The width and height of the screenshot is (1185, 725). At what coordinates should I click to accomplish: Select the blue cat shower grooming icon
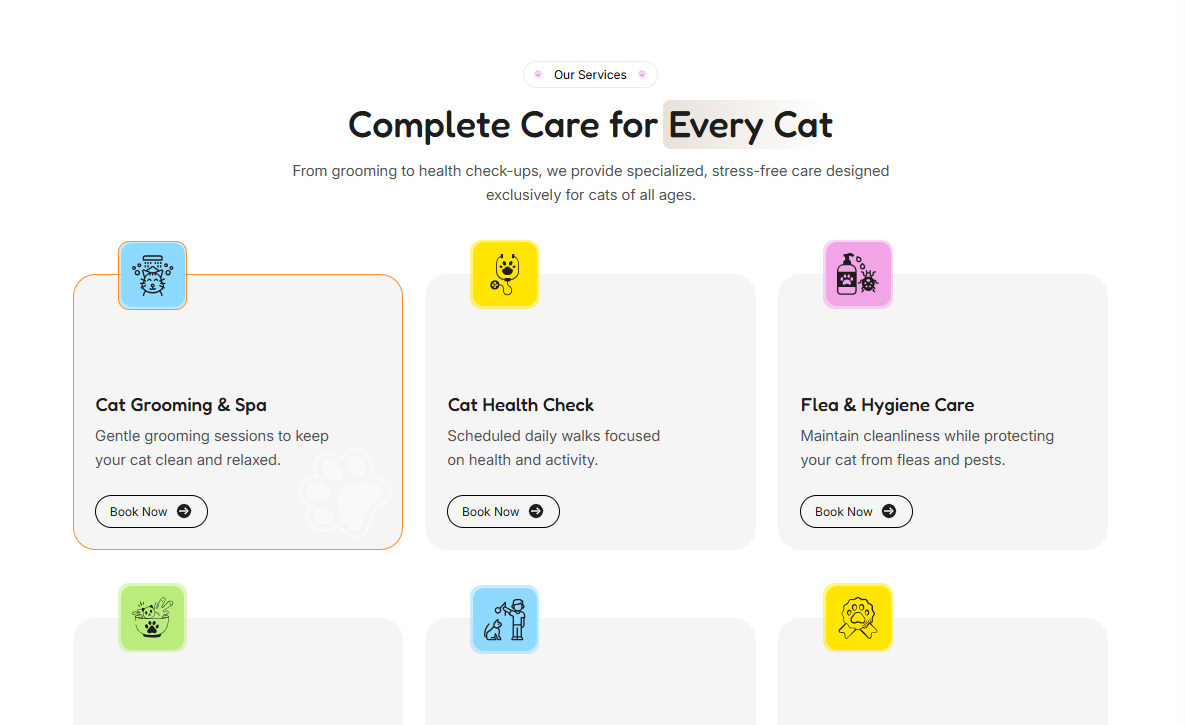pos(152,275)
